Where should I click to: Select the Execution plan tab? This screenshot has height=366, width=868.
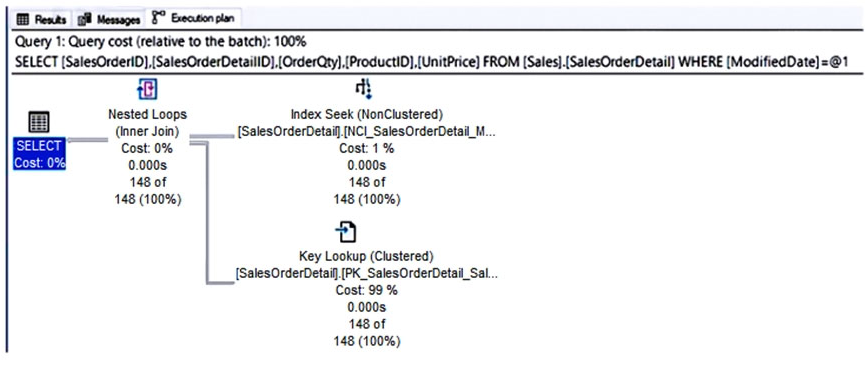pyautogui.click(x=194, y=19)
